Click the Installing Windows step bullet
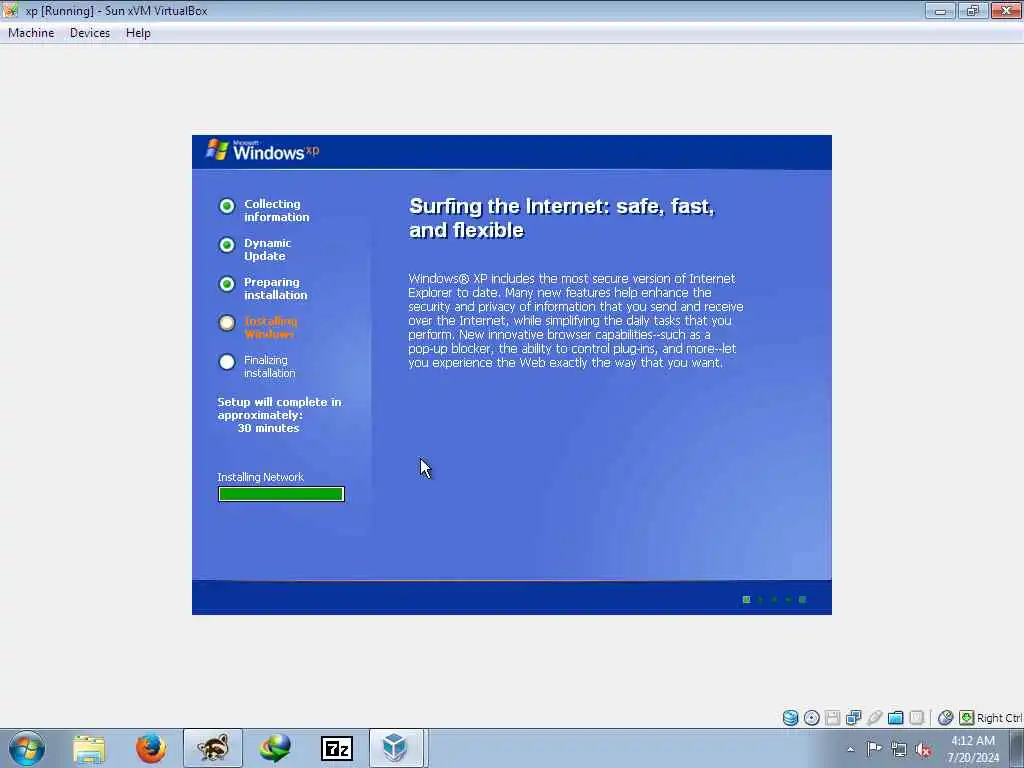The width and height of the screenshot is (1024, 768). coord(227,323)
